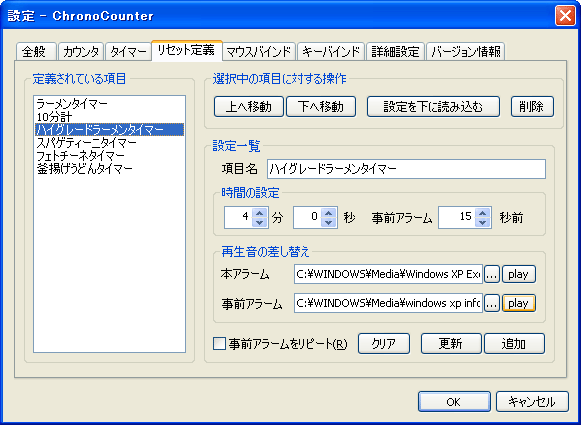Open the カウンタ tab
Screen dimensions: 581x425
tap(81, 52)
